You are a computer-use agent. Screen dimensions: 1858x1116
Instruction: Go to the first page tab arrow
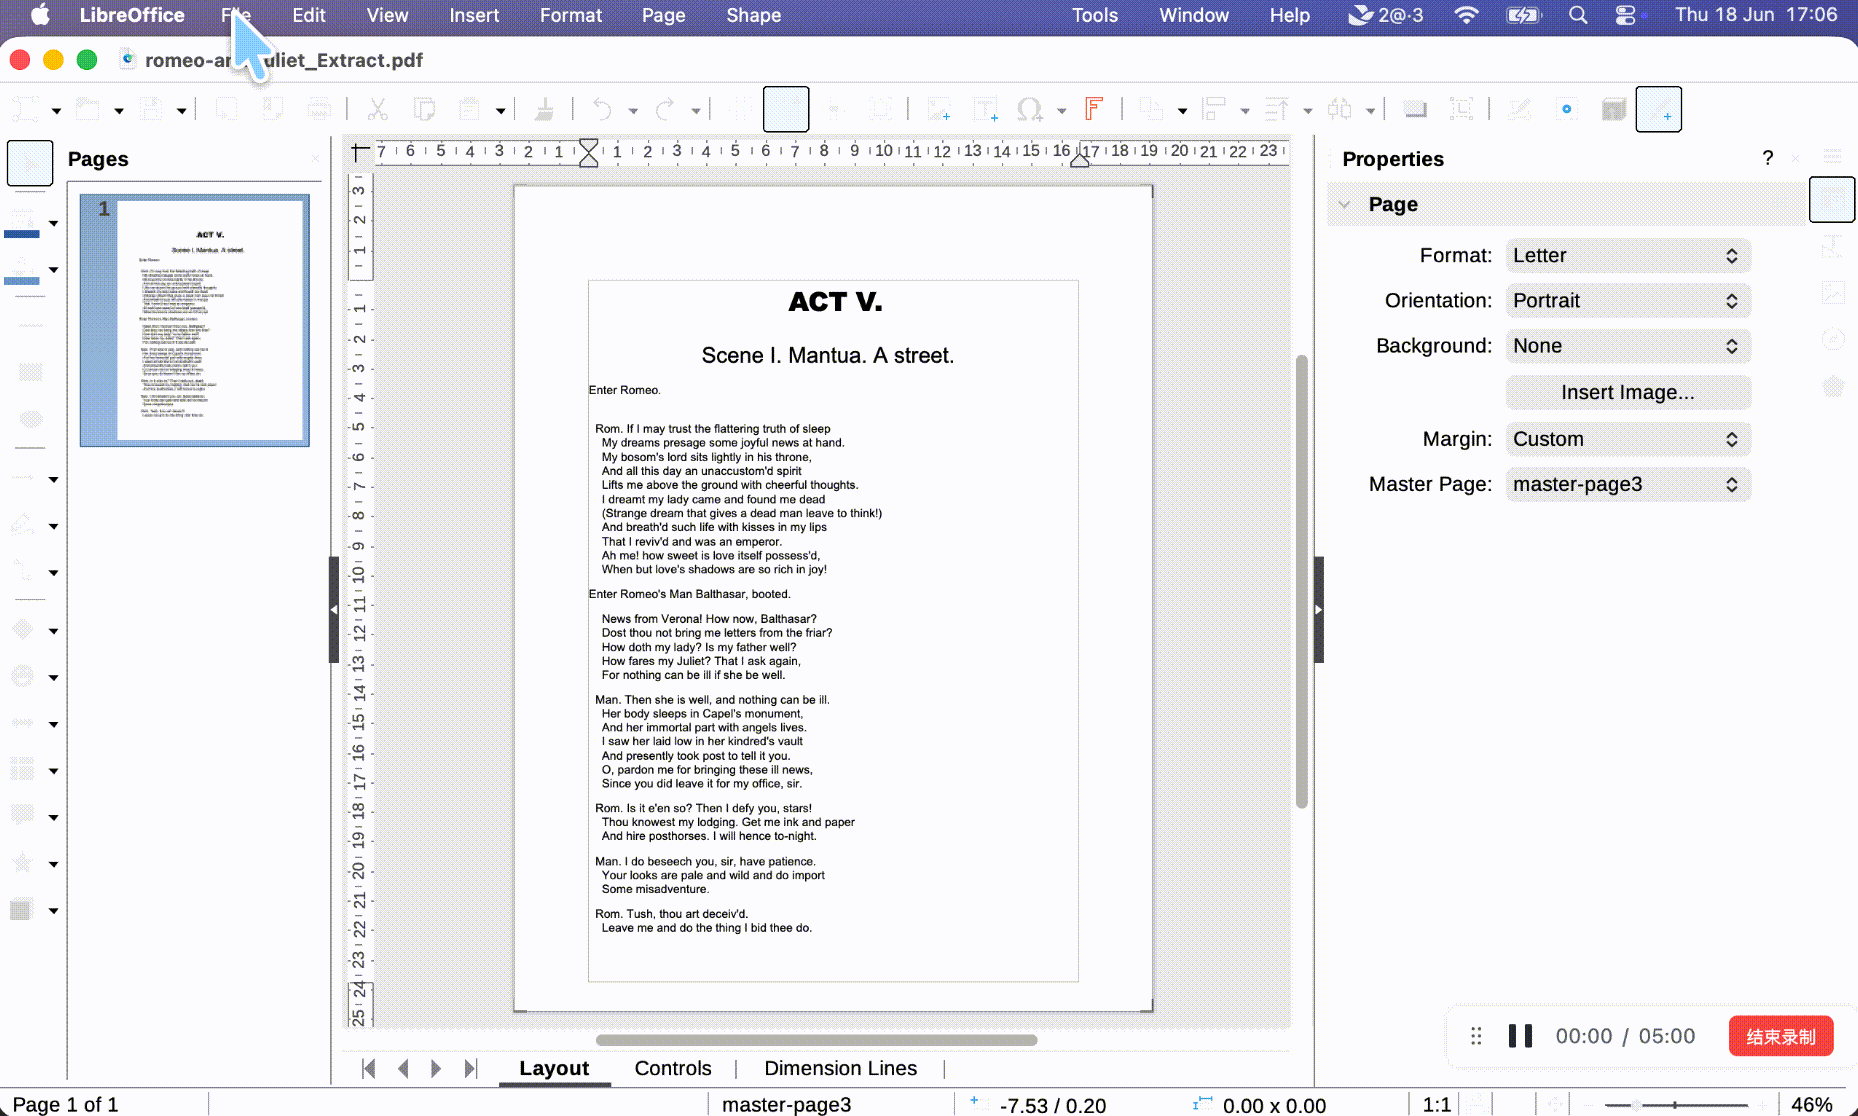click(369, 1068)
